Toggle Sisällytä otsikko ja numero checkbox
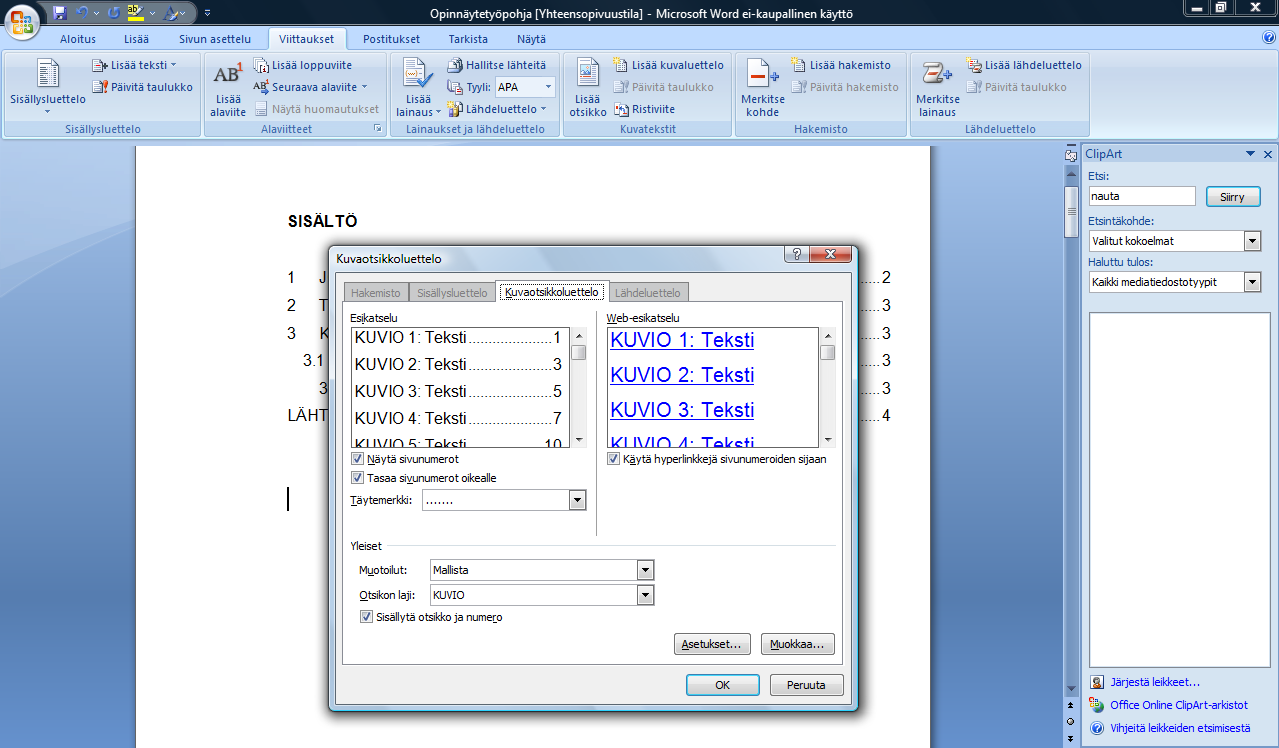Image resolution: width=1279 pixels, height=748 pixels. pyautogui.click(x=366, y=617)
